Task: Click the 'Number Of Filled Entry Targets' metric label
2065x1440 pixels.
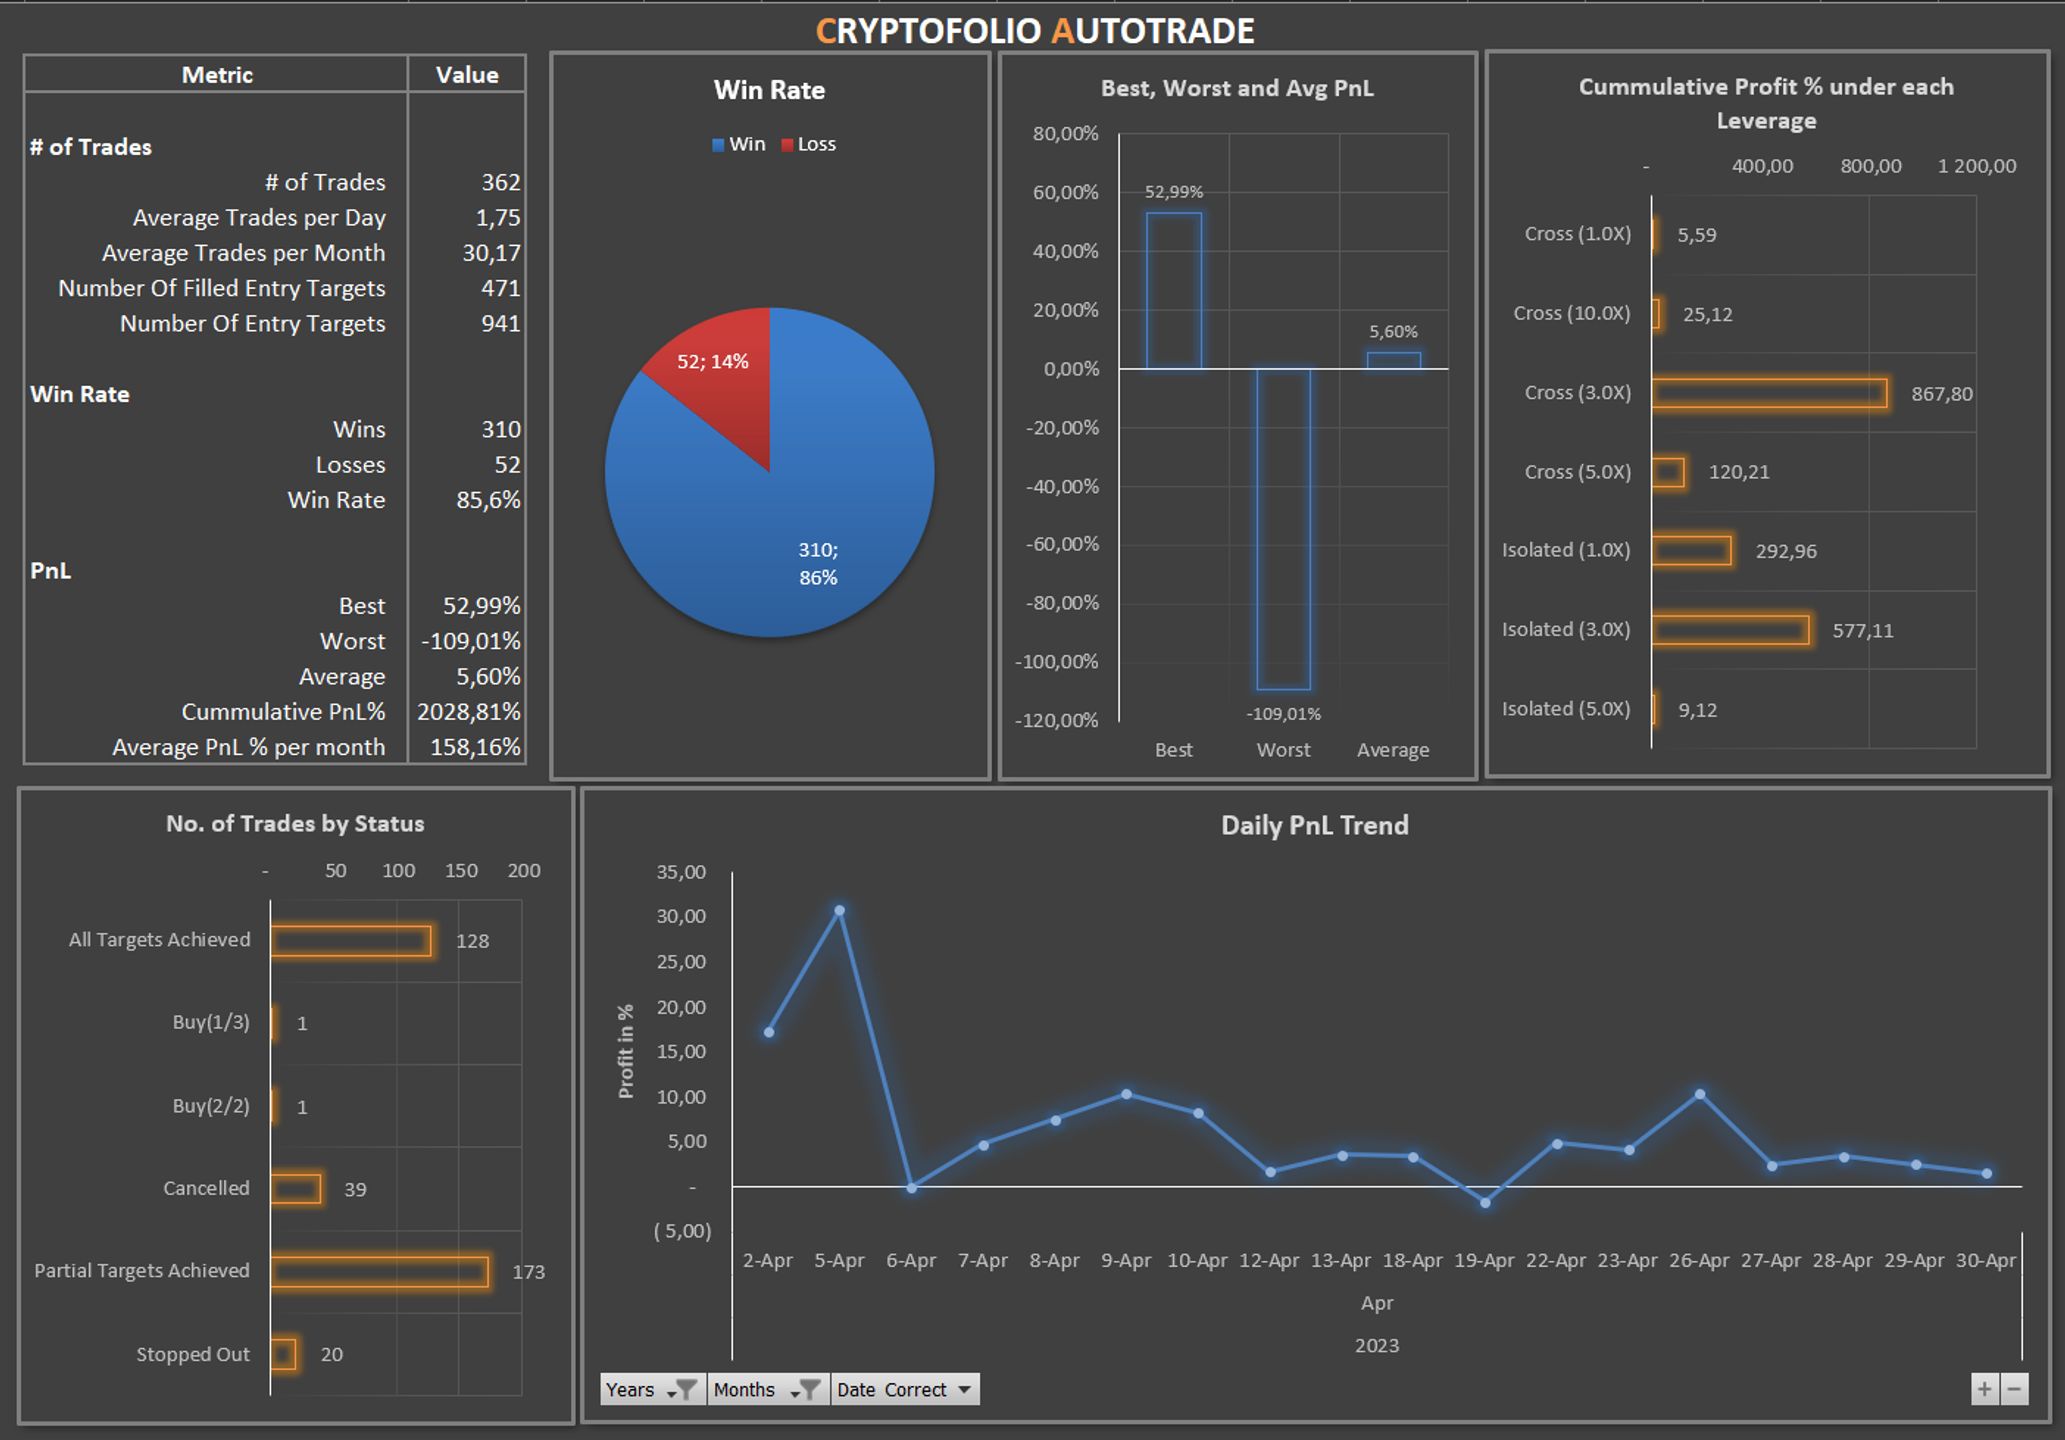Action: coord(222,288)
